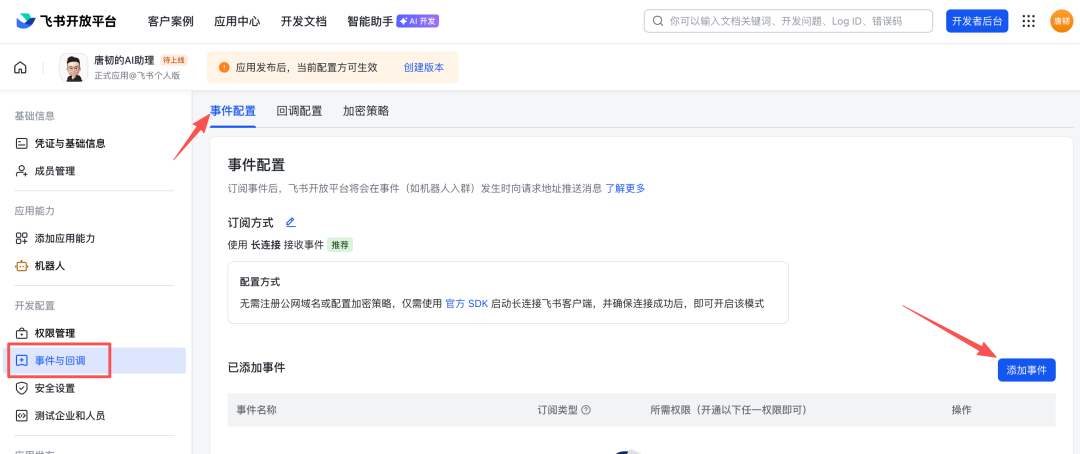This screenshot has width=1080, height=454.
Task: Switch to the 加密策略 tab
Action: (366, 111)
